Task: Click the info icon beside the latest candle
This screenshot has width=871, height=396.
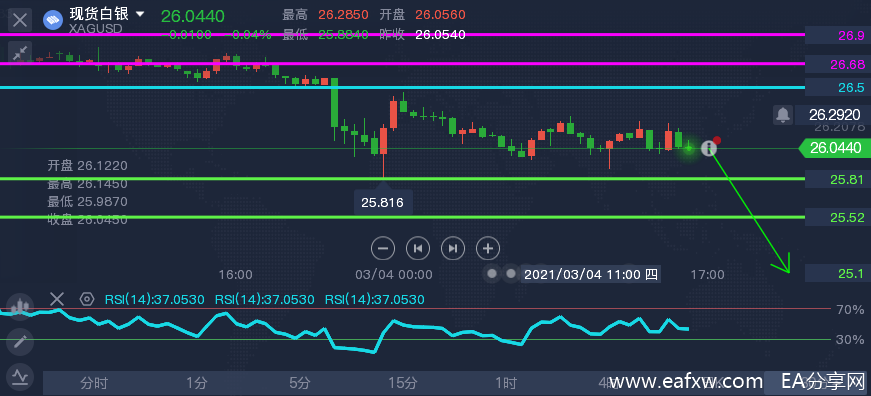Action: (x=708, y=148)
